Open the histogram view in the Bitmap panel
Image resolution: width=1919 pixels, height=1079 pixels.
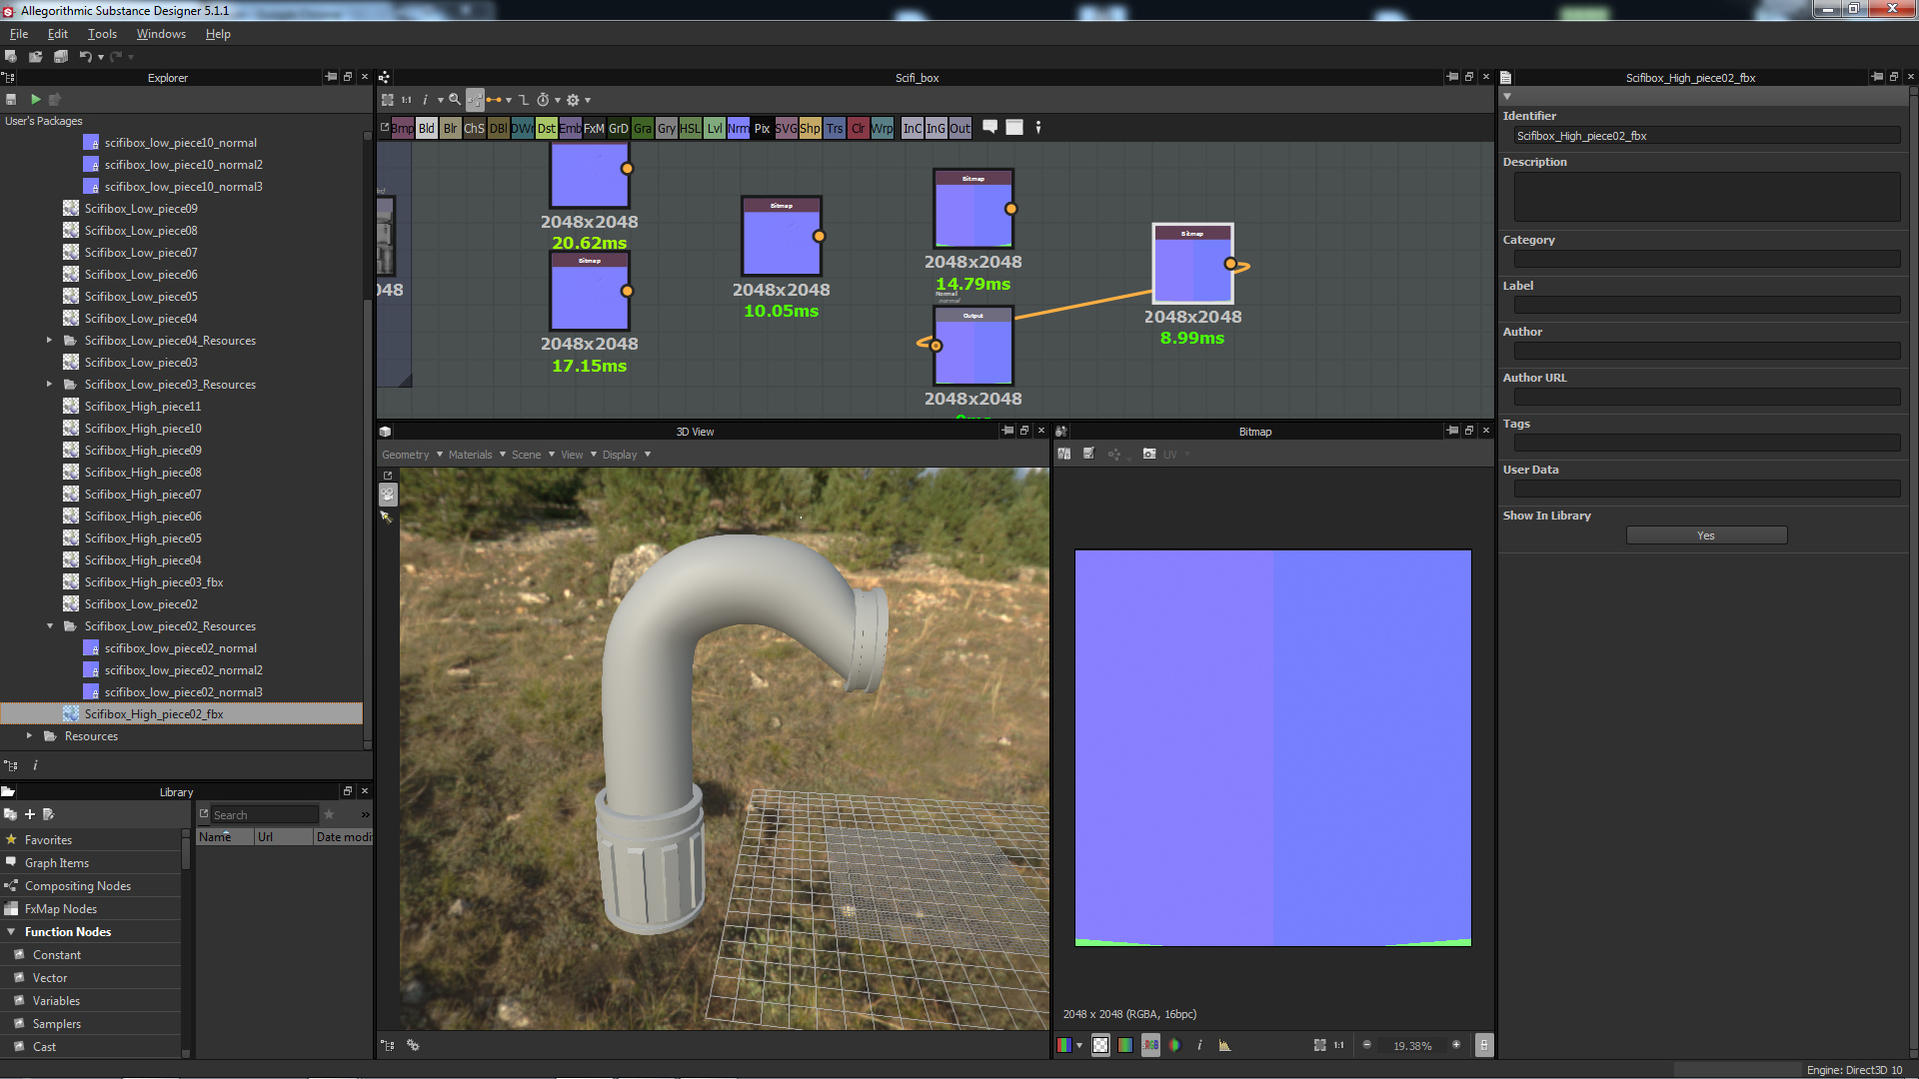point(1225,1045)
